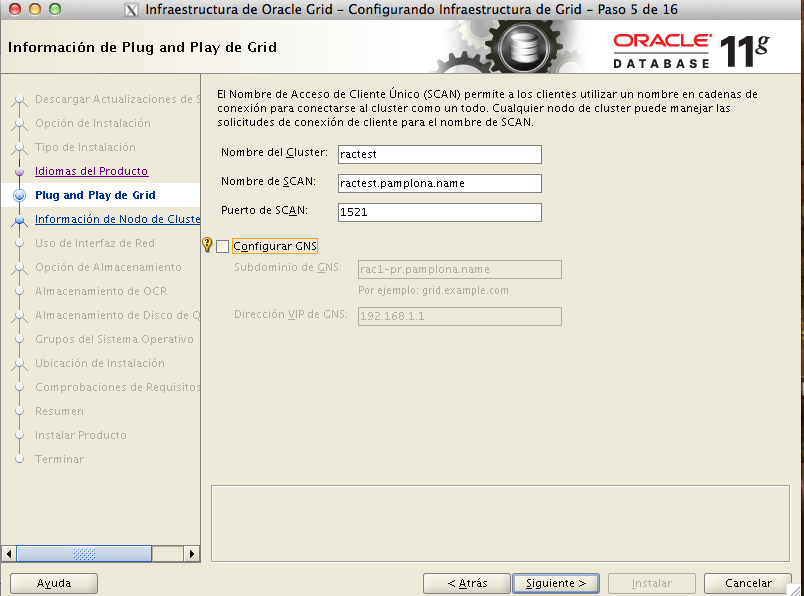This screenshot has height=596, width=804.
Task: Click the Puerto de SCAN field
Action: [440, 212]
